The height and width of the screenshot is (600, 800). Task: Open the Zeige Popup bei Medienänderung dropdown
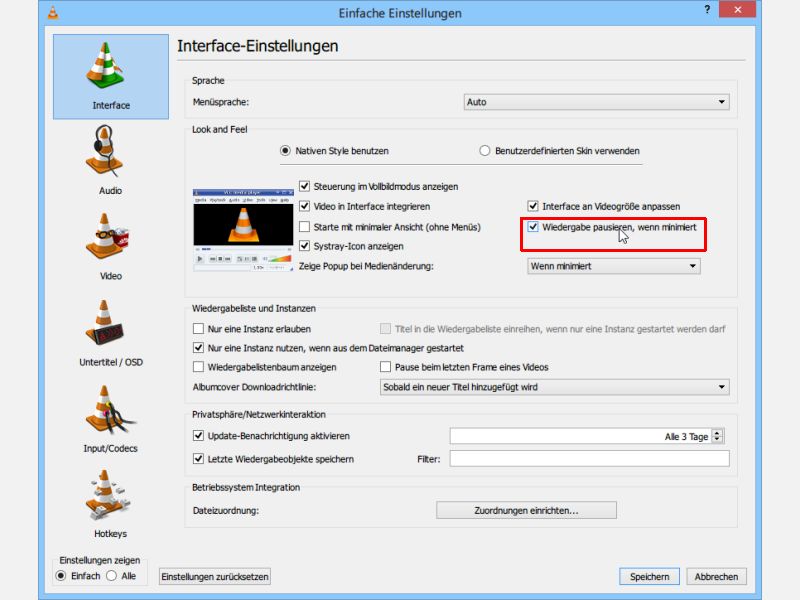click(x=614, y=266)
